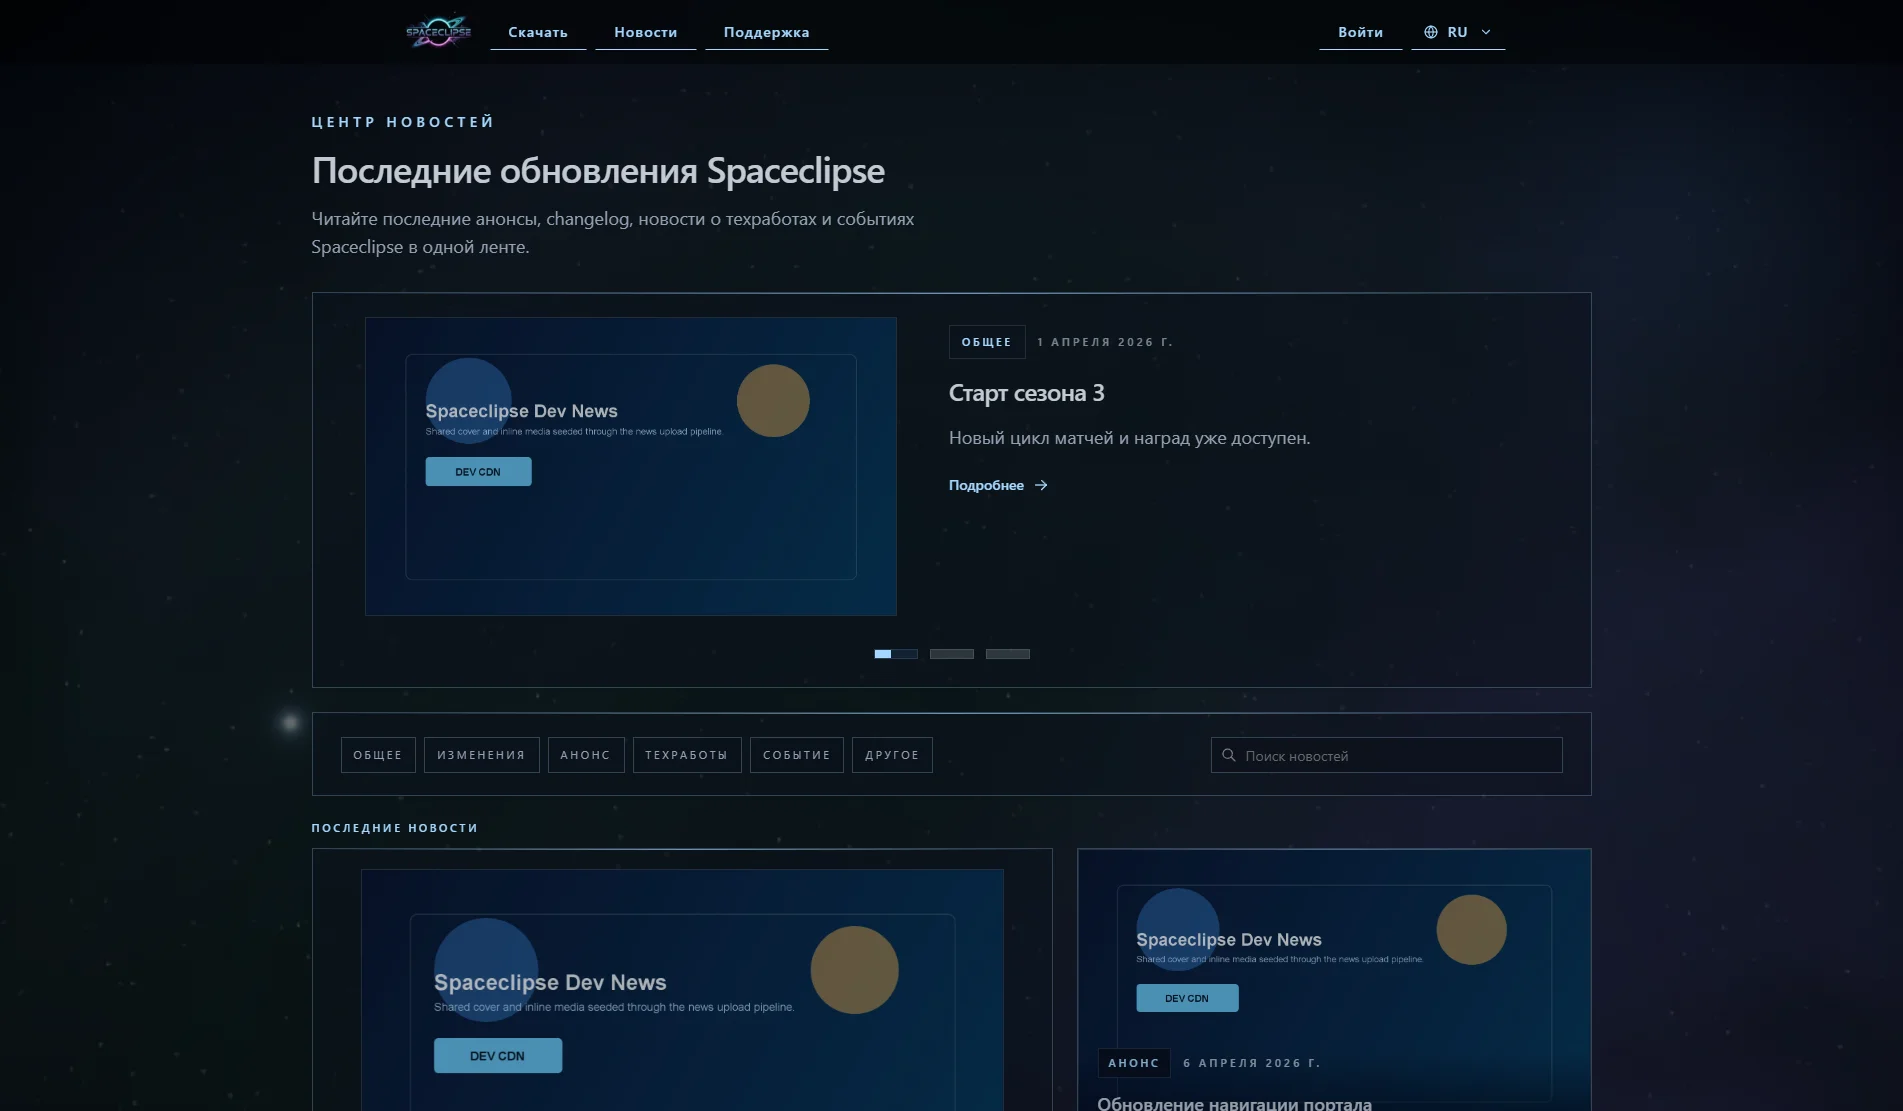This screenshot has width=1903, height=1111.
Task: Toggle the СОБЫТИЕ filter chip
Action: click(796, 754)
